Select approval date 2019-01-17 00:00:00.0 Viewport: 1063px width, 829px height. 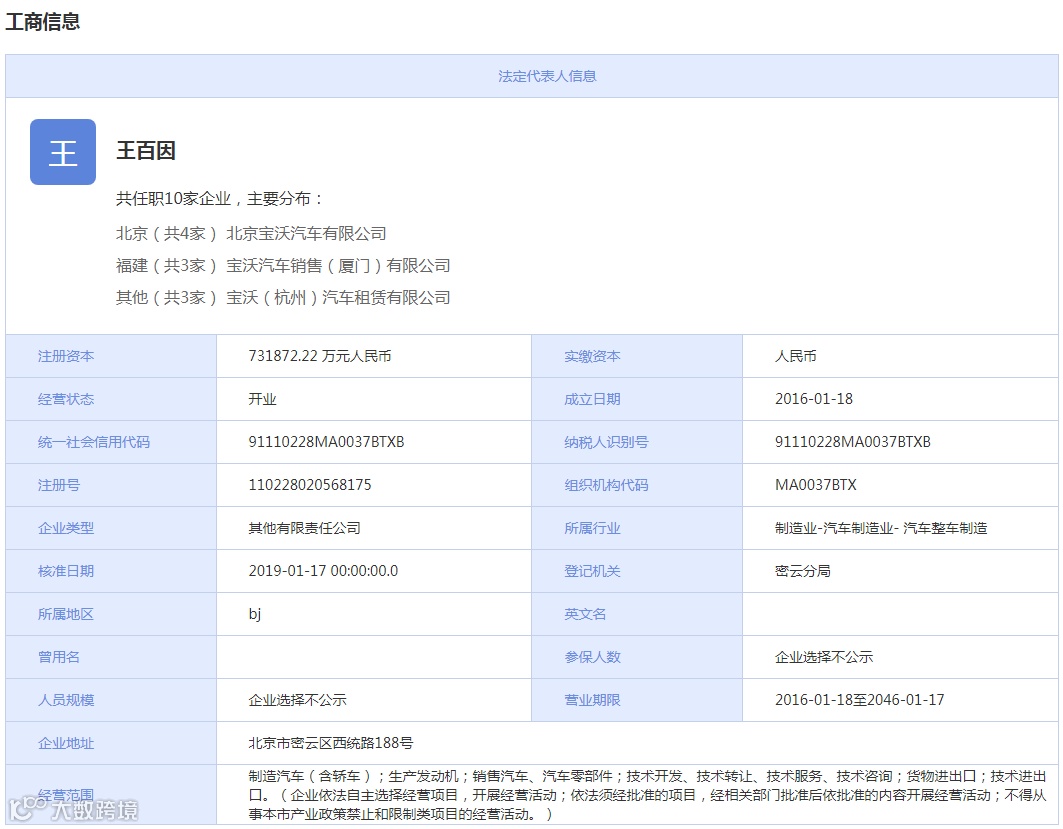[x=323, y=571]
